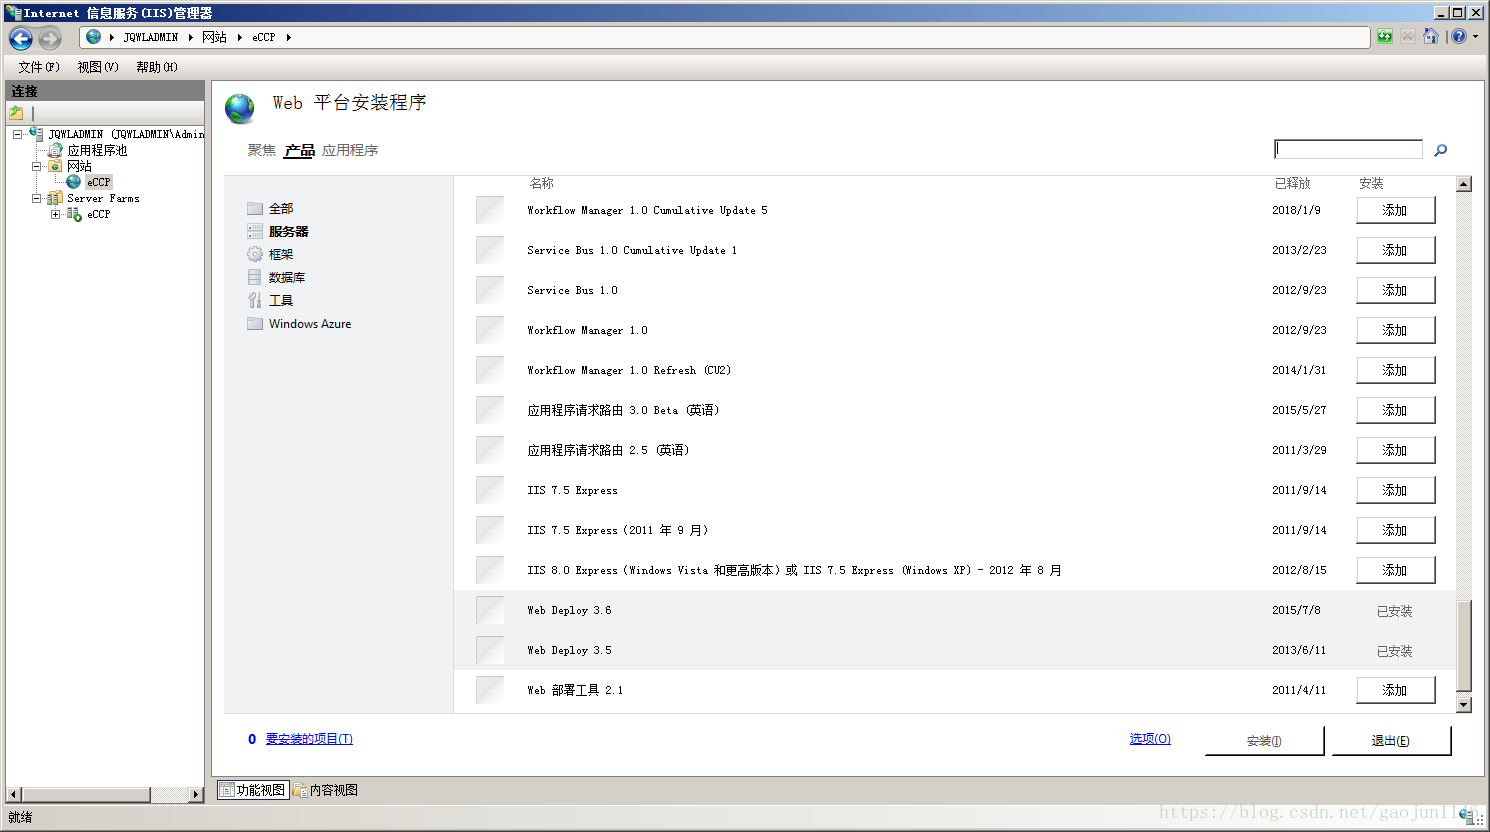The width and height of the screenshot is (1490, 832).
Task: Open the 视图(V) menu
Action: [98, 67]
